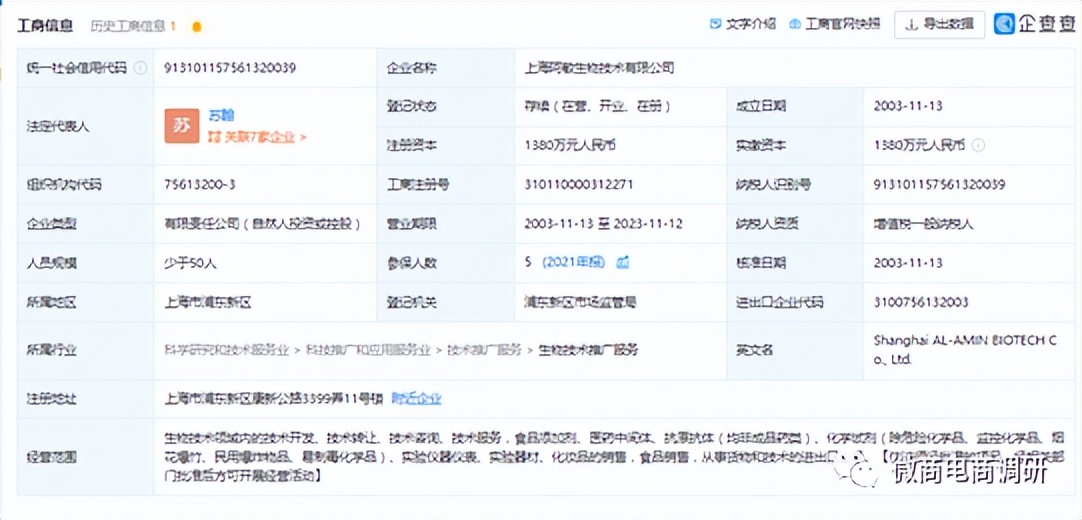Screen dimensions: 1082x520
Task: Click the info icon beside 实缴资本 amount
Action: pyautogui.click(x=978, y=146)
